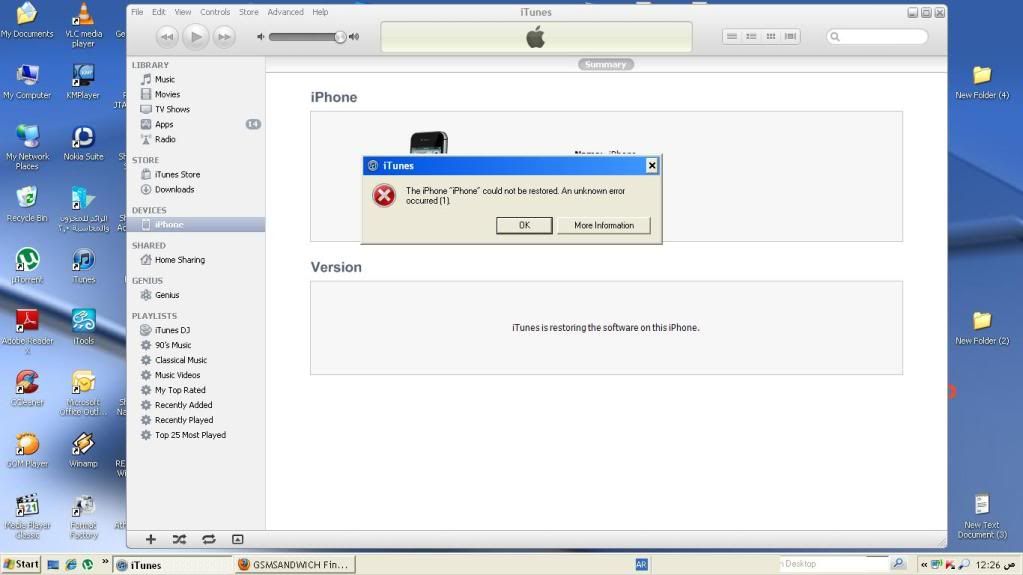
Task: Close the iTunes error dialog
Action: click(651, 166)
